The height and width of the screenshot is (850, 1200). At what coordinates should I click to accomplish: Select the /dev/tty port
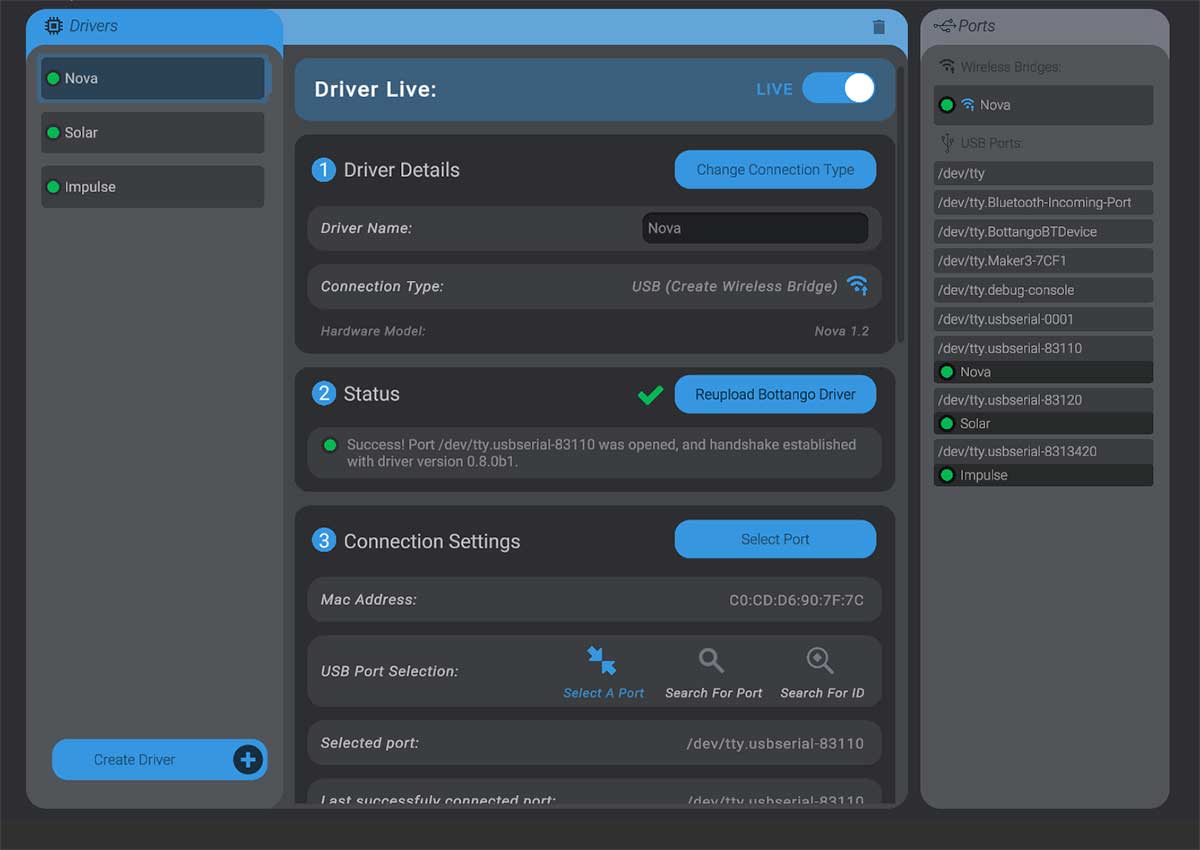pyautogui.click(x=1043, y=174)
